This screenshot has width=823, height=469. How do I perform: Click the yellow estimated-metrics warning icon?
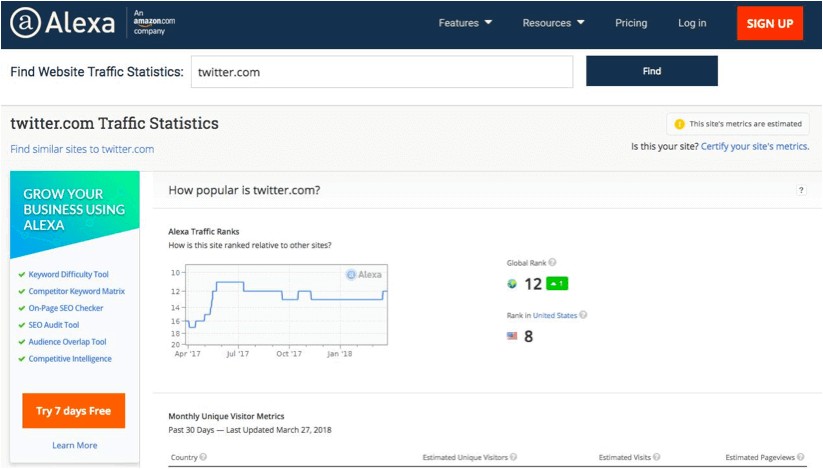pyautogui.click(x=679, y=124)
